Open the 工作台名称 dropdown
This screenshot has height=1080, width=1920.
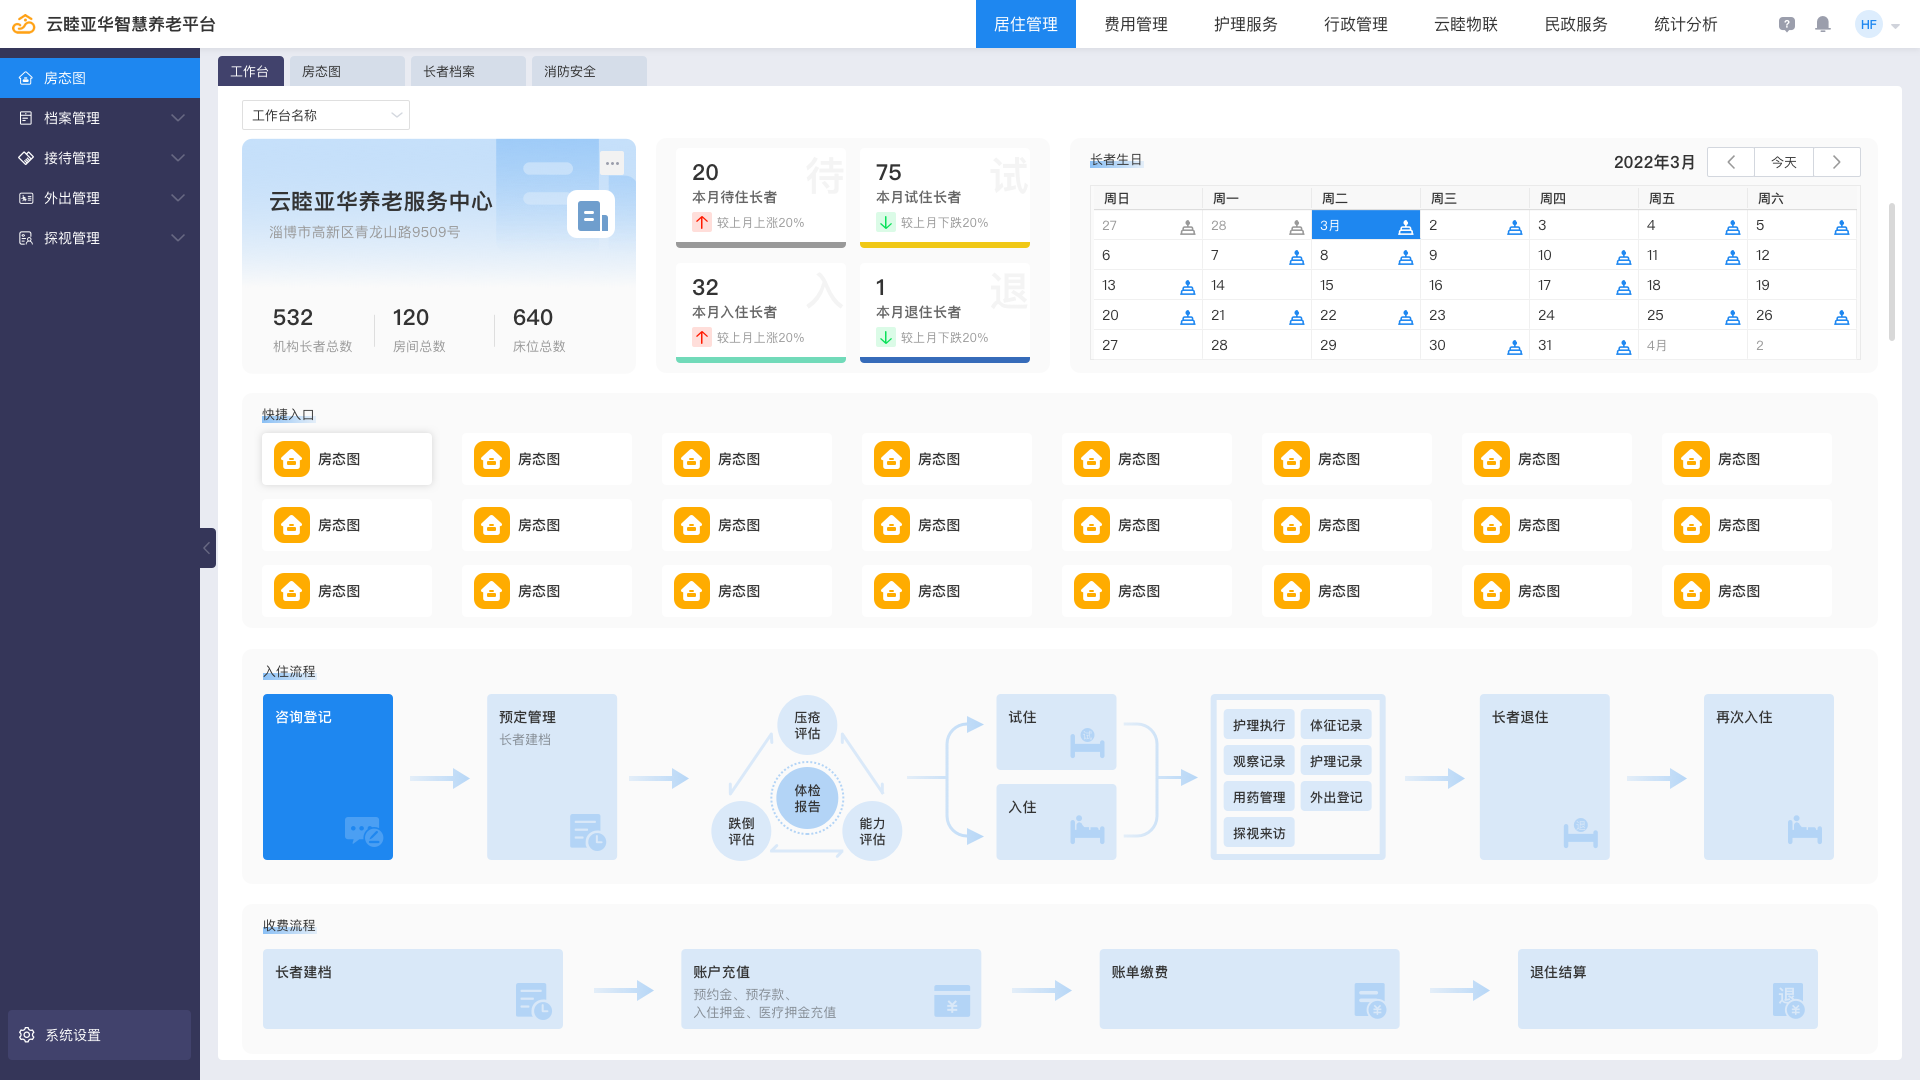point(325,115)
